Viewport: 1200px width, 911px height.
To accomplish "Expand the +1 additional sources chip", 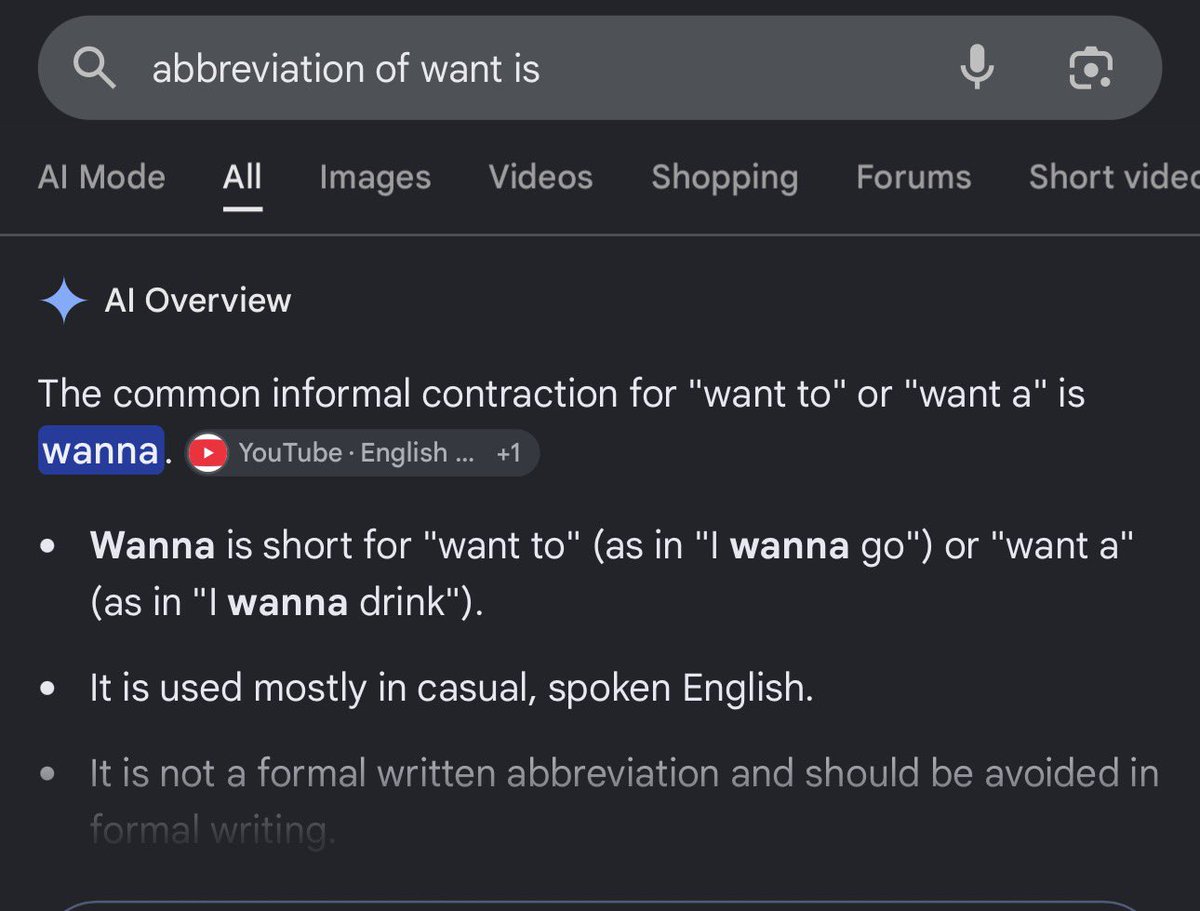I will tap(508, 453).
